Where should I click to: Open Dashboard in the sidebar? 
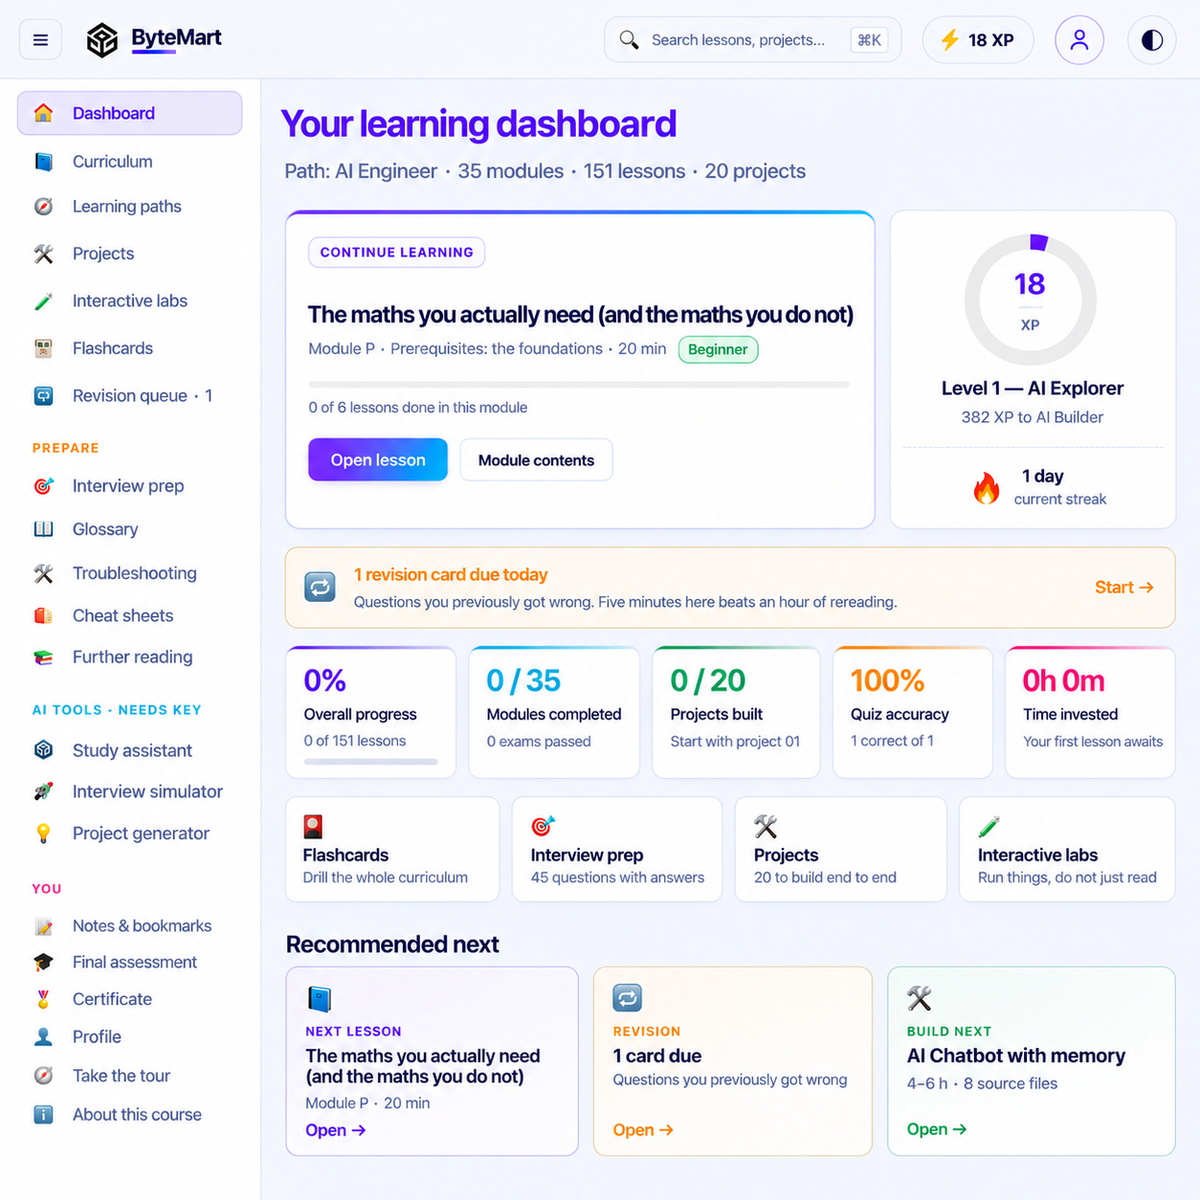pos(130,113)
